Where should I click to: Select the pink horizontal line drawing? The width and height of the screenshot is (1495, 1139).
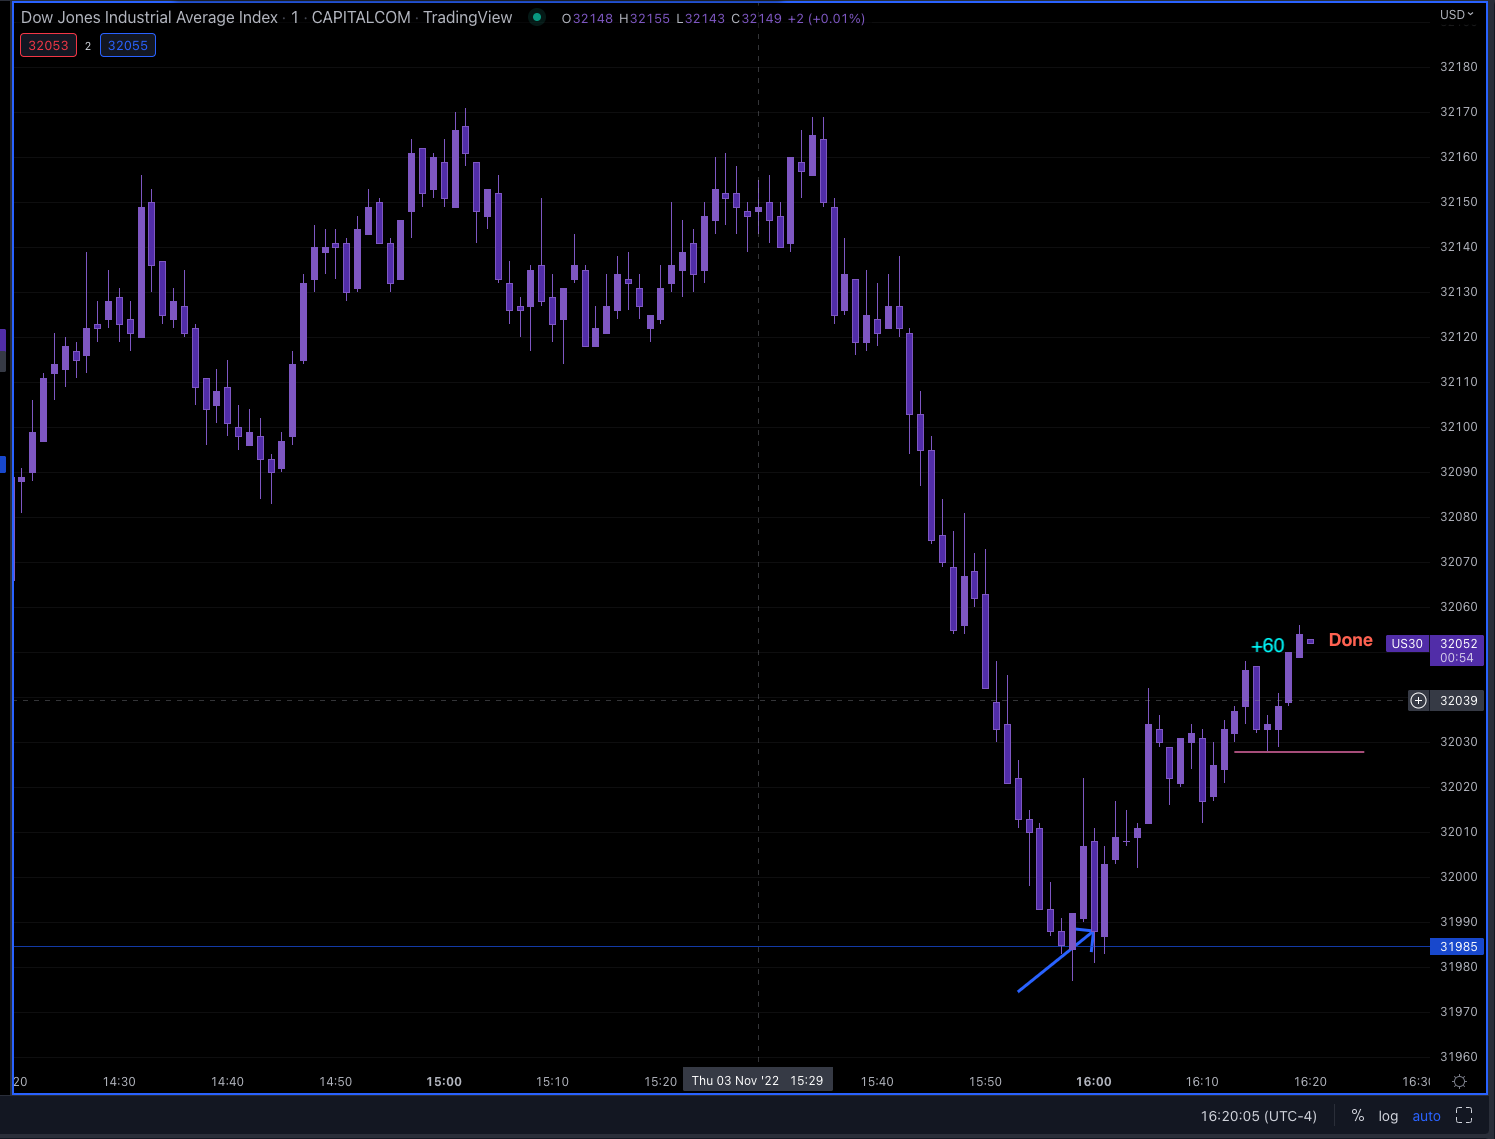(x=1299, y=751)
